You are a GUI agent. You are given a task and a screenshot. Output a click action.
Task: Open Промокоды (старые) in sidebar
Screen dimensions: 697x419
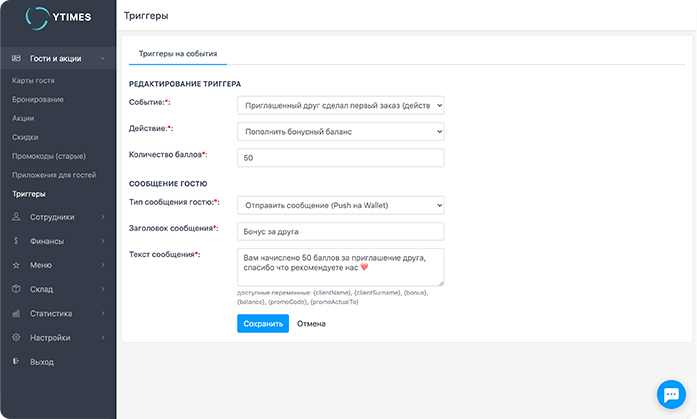point(46,156)
